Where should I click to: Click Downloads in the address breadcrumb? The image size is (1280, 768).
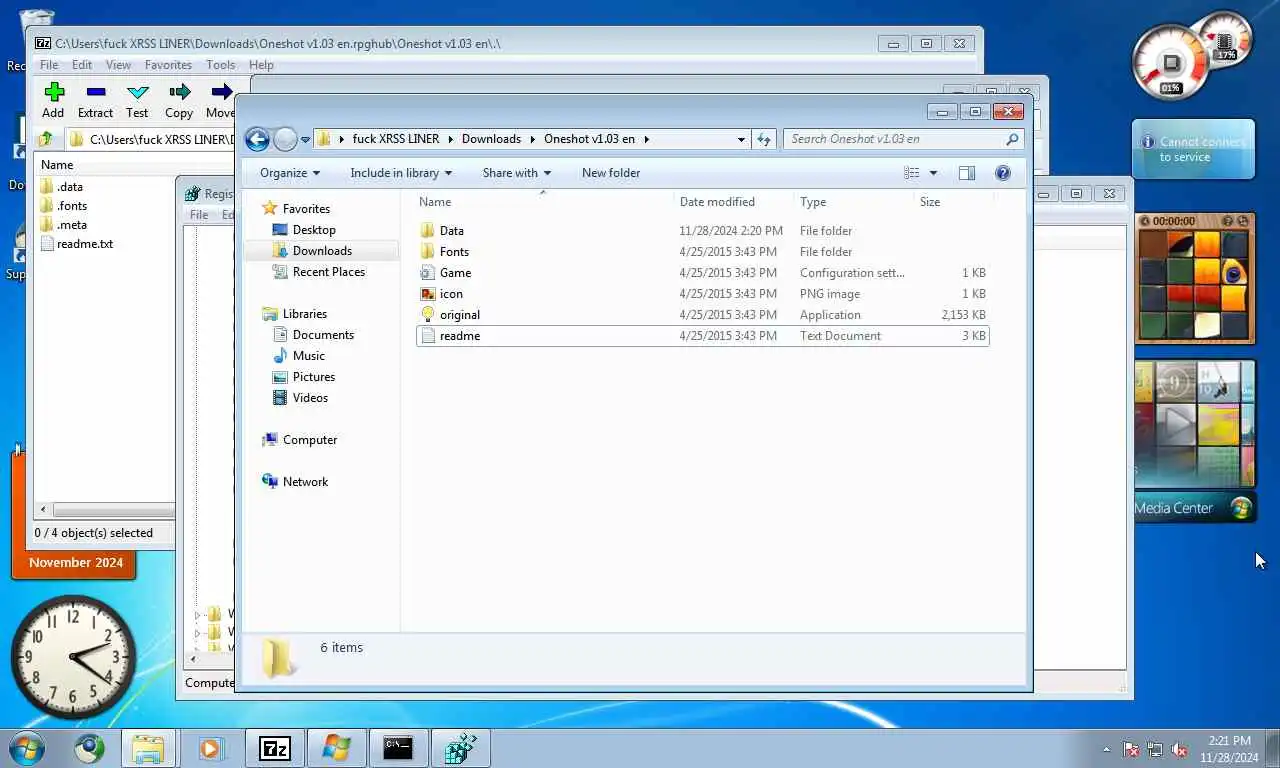pos(491,139)
